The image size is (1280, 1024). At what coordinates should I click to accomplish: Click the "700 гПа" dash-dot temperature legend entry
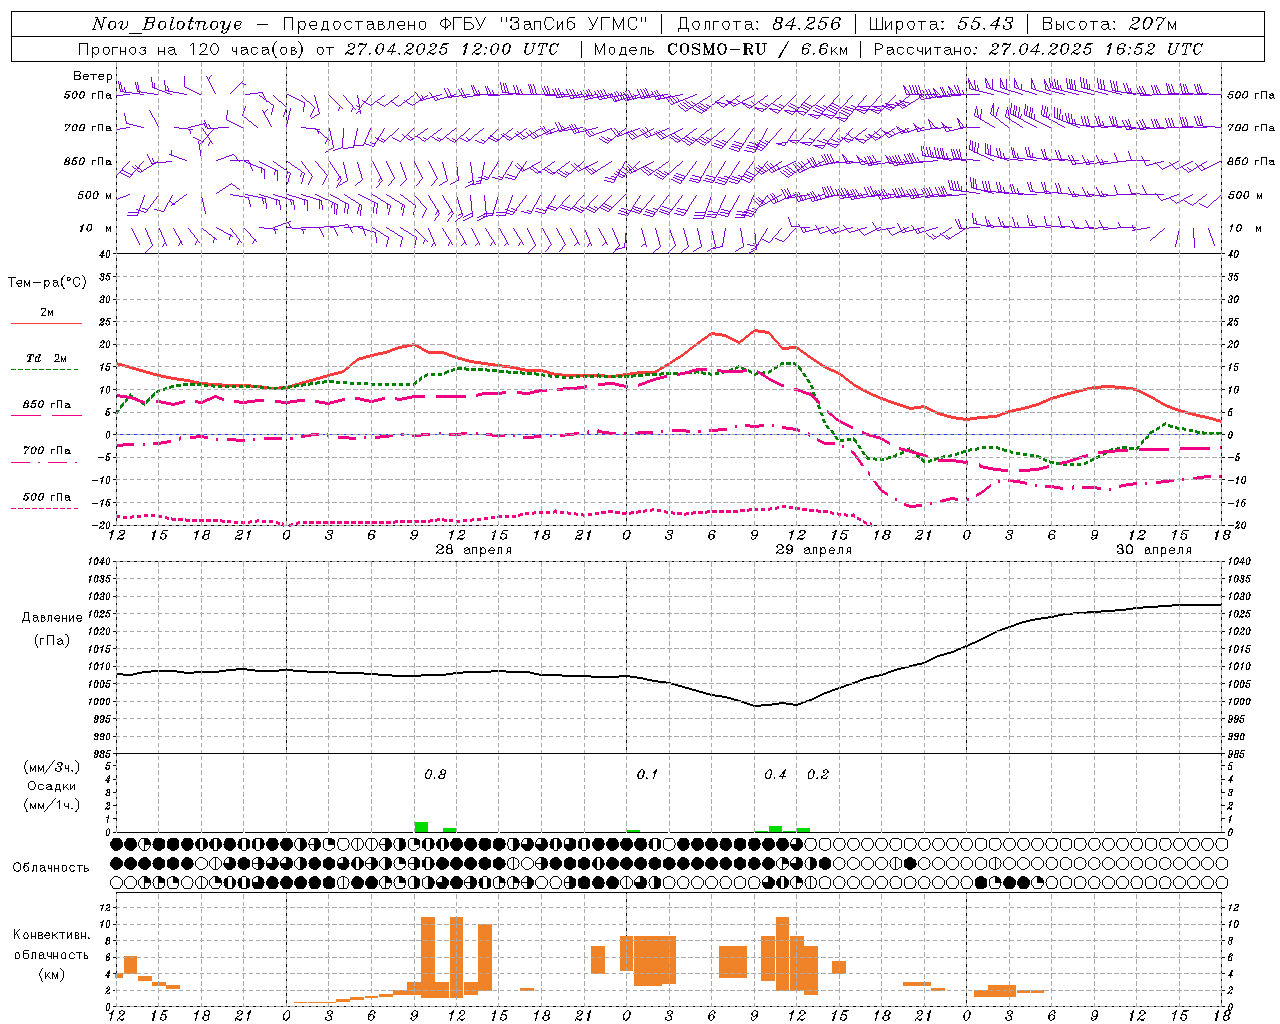(x=47, y=450)
